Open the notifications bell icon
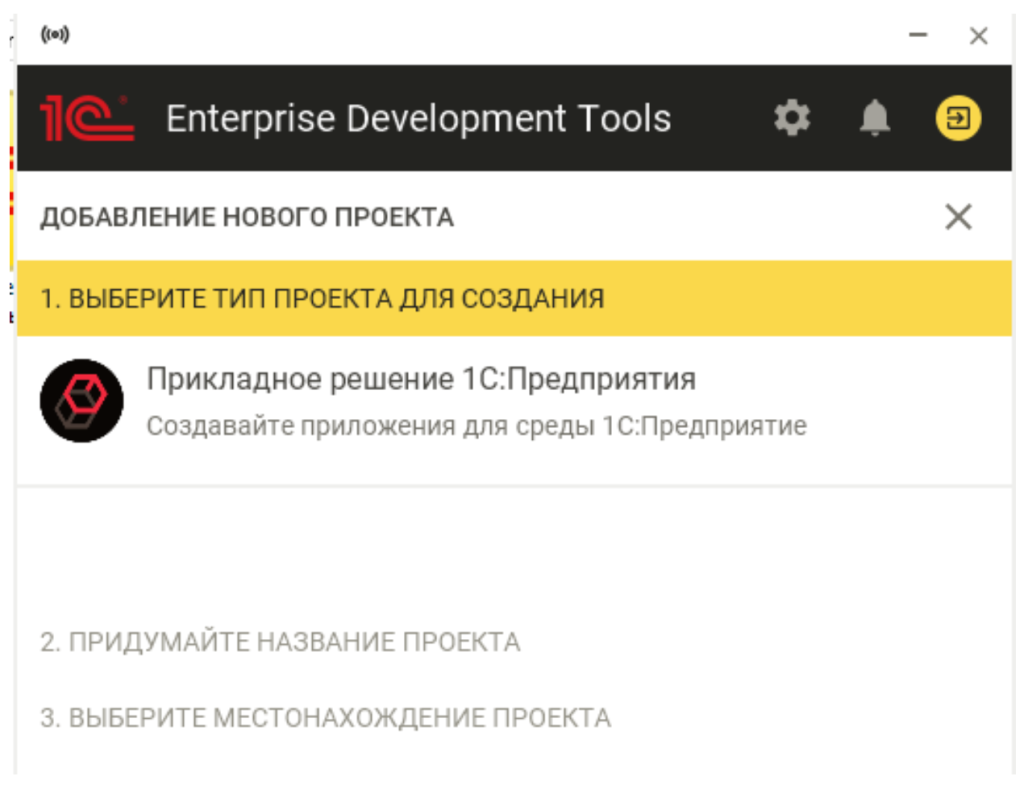This screenshot has height=793, width=1024. 874,118
